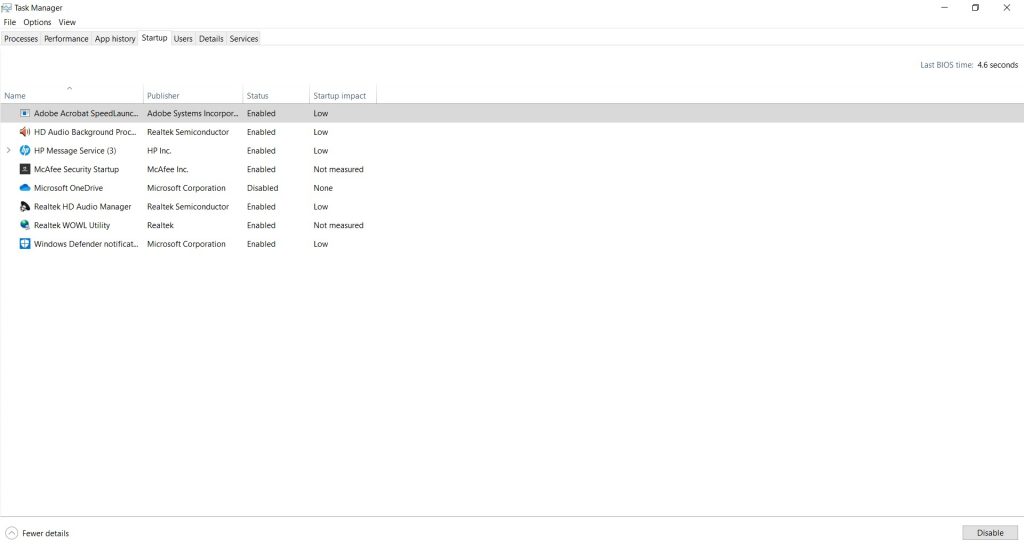This screenshot has height=549, width=1024.
Task: Click the None startup impact value
Action: pos(323,187)
